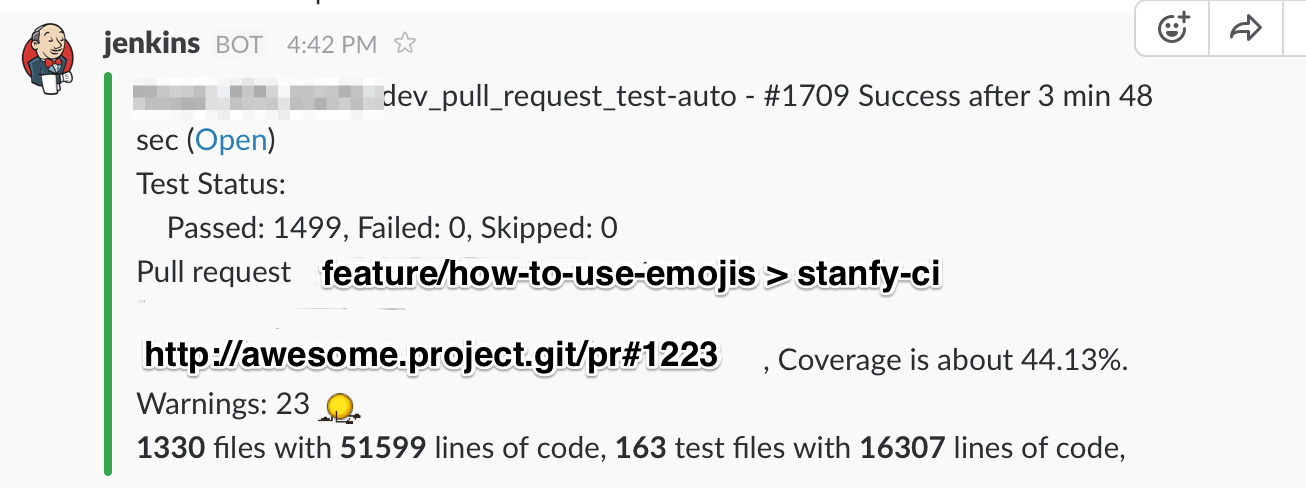Click the pull request URL awesome.project.git/pr#1223

432,355
